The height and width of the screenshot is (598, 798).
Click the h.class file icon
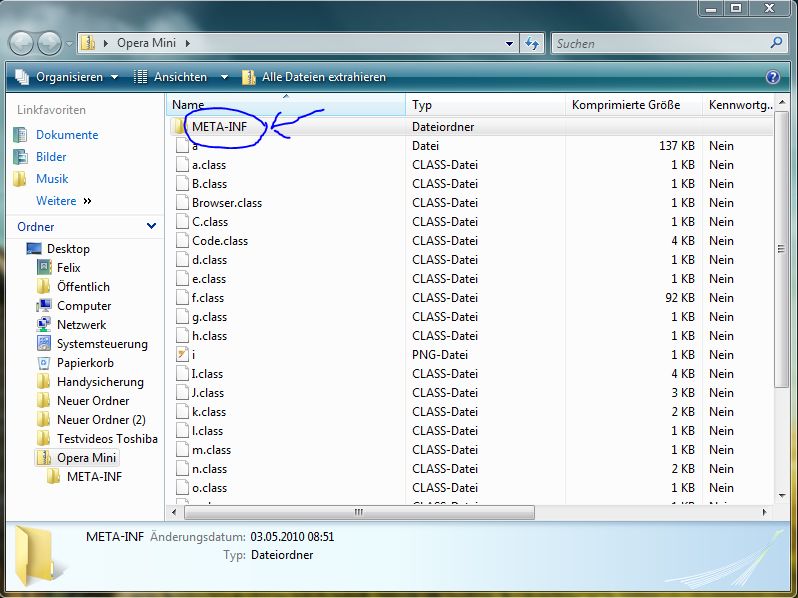pos(182,335)
